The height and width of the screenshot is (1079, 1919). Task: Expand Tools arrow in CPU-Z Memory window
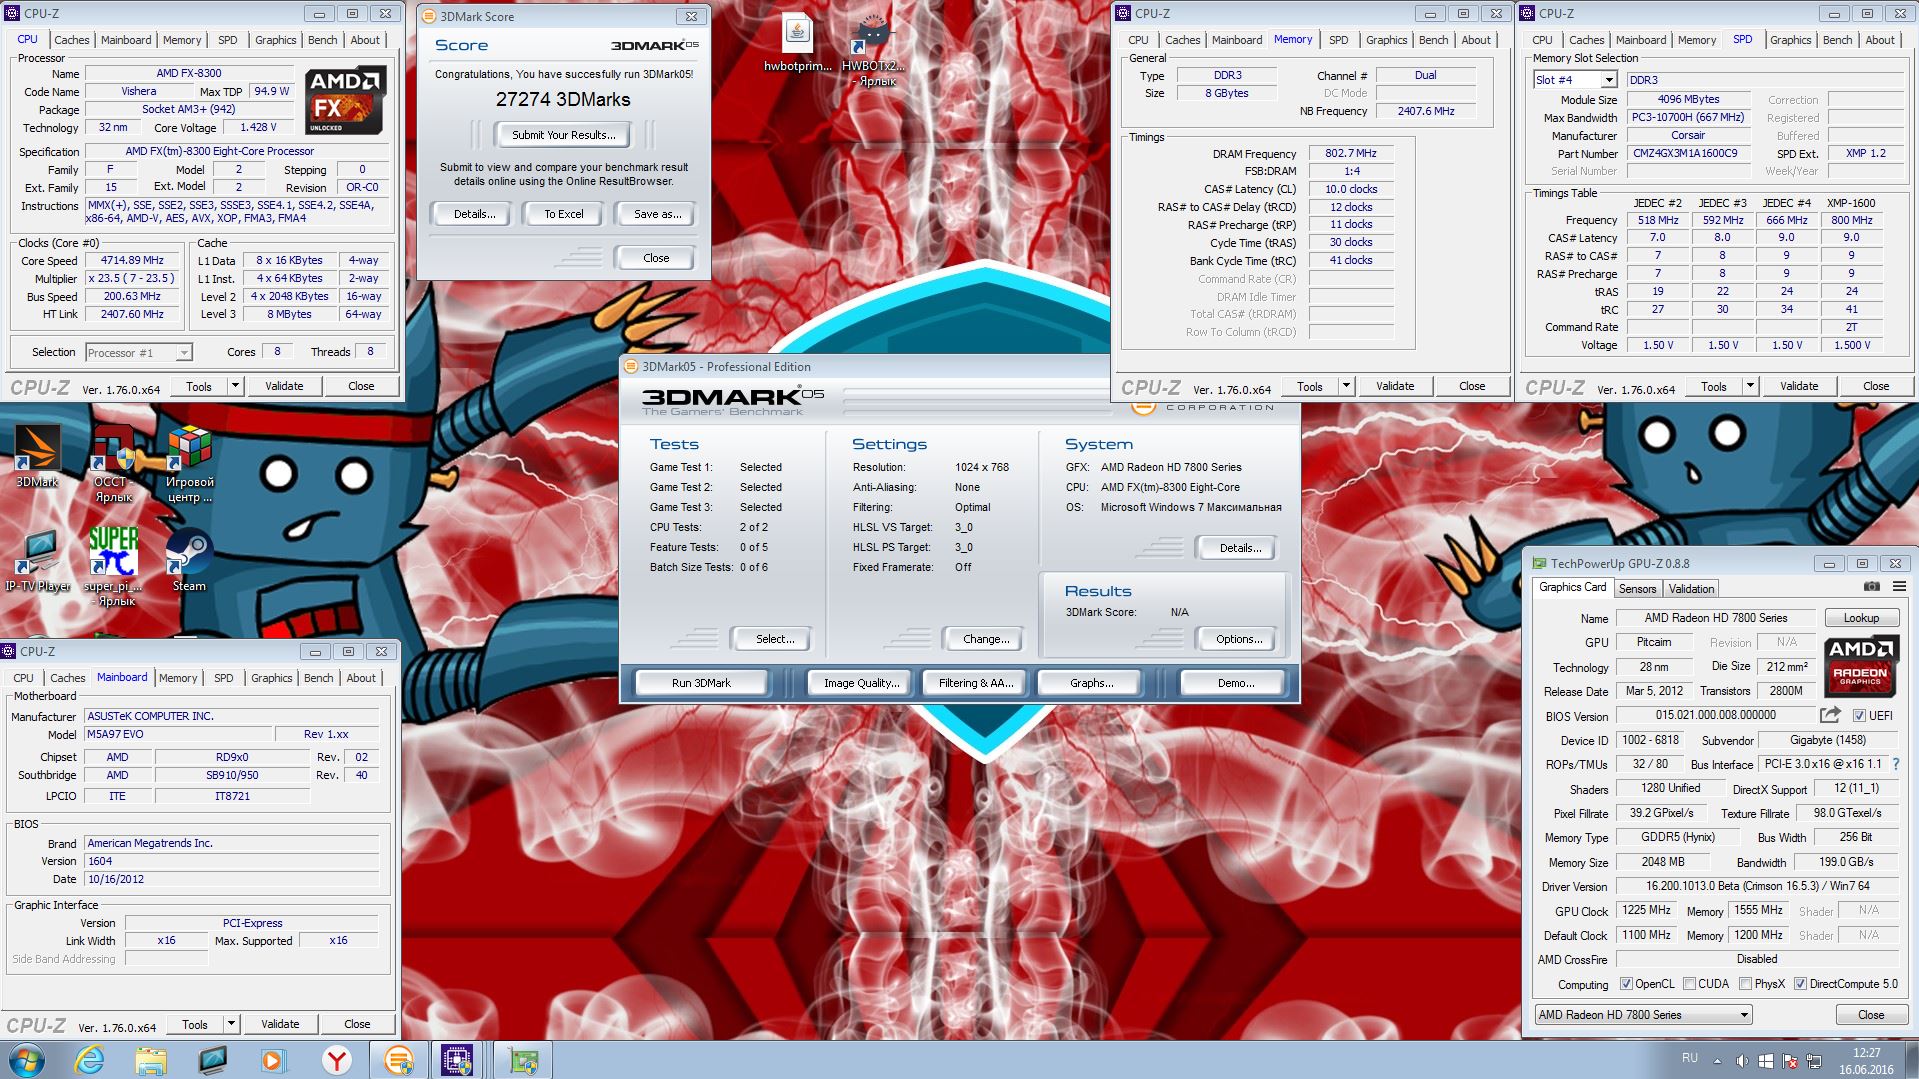tap(1346, 386)
